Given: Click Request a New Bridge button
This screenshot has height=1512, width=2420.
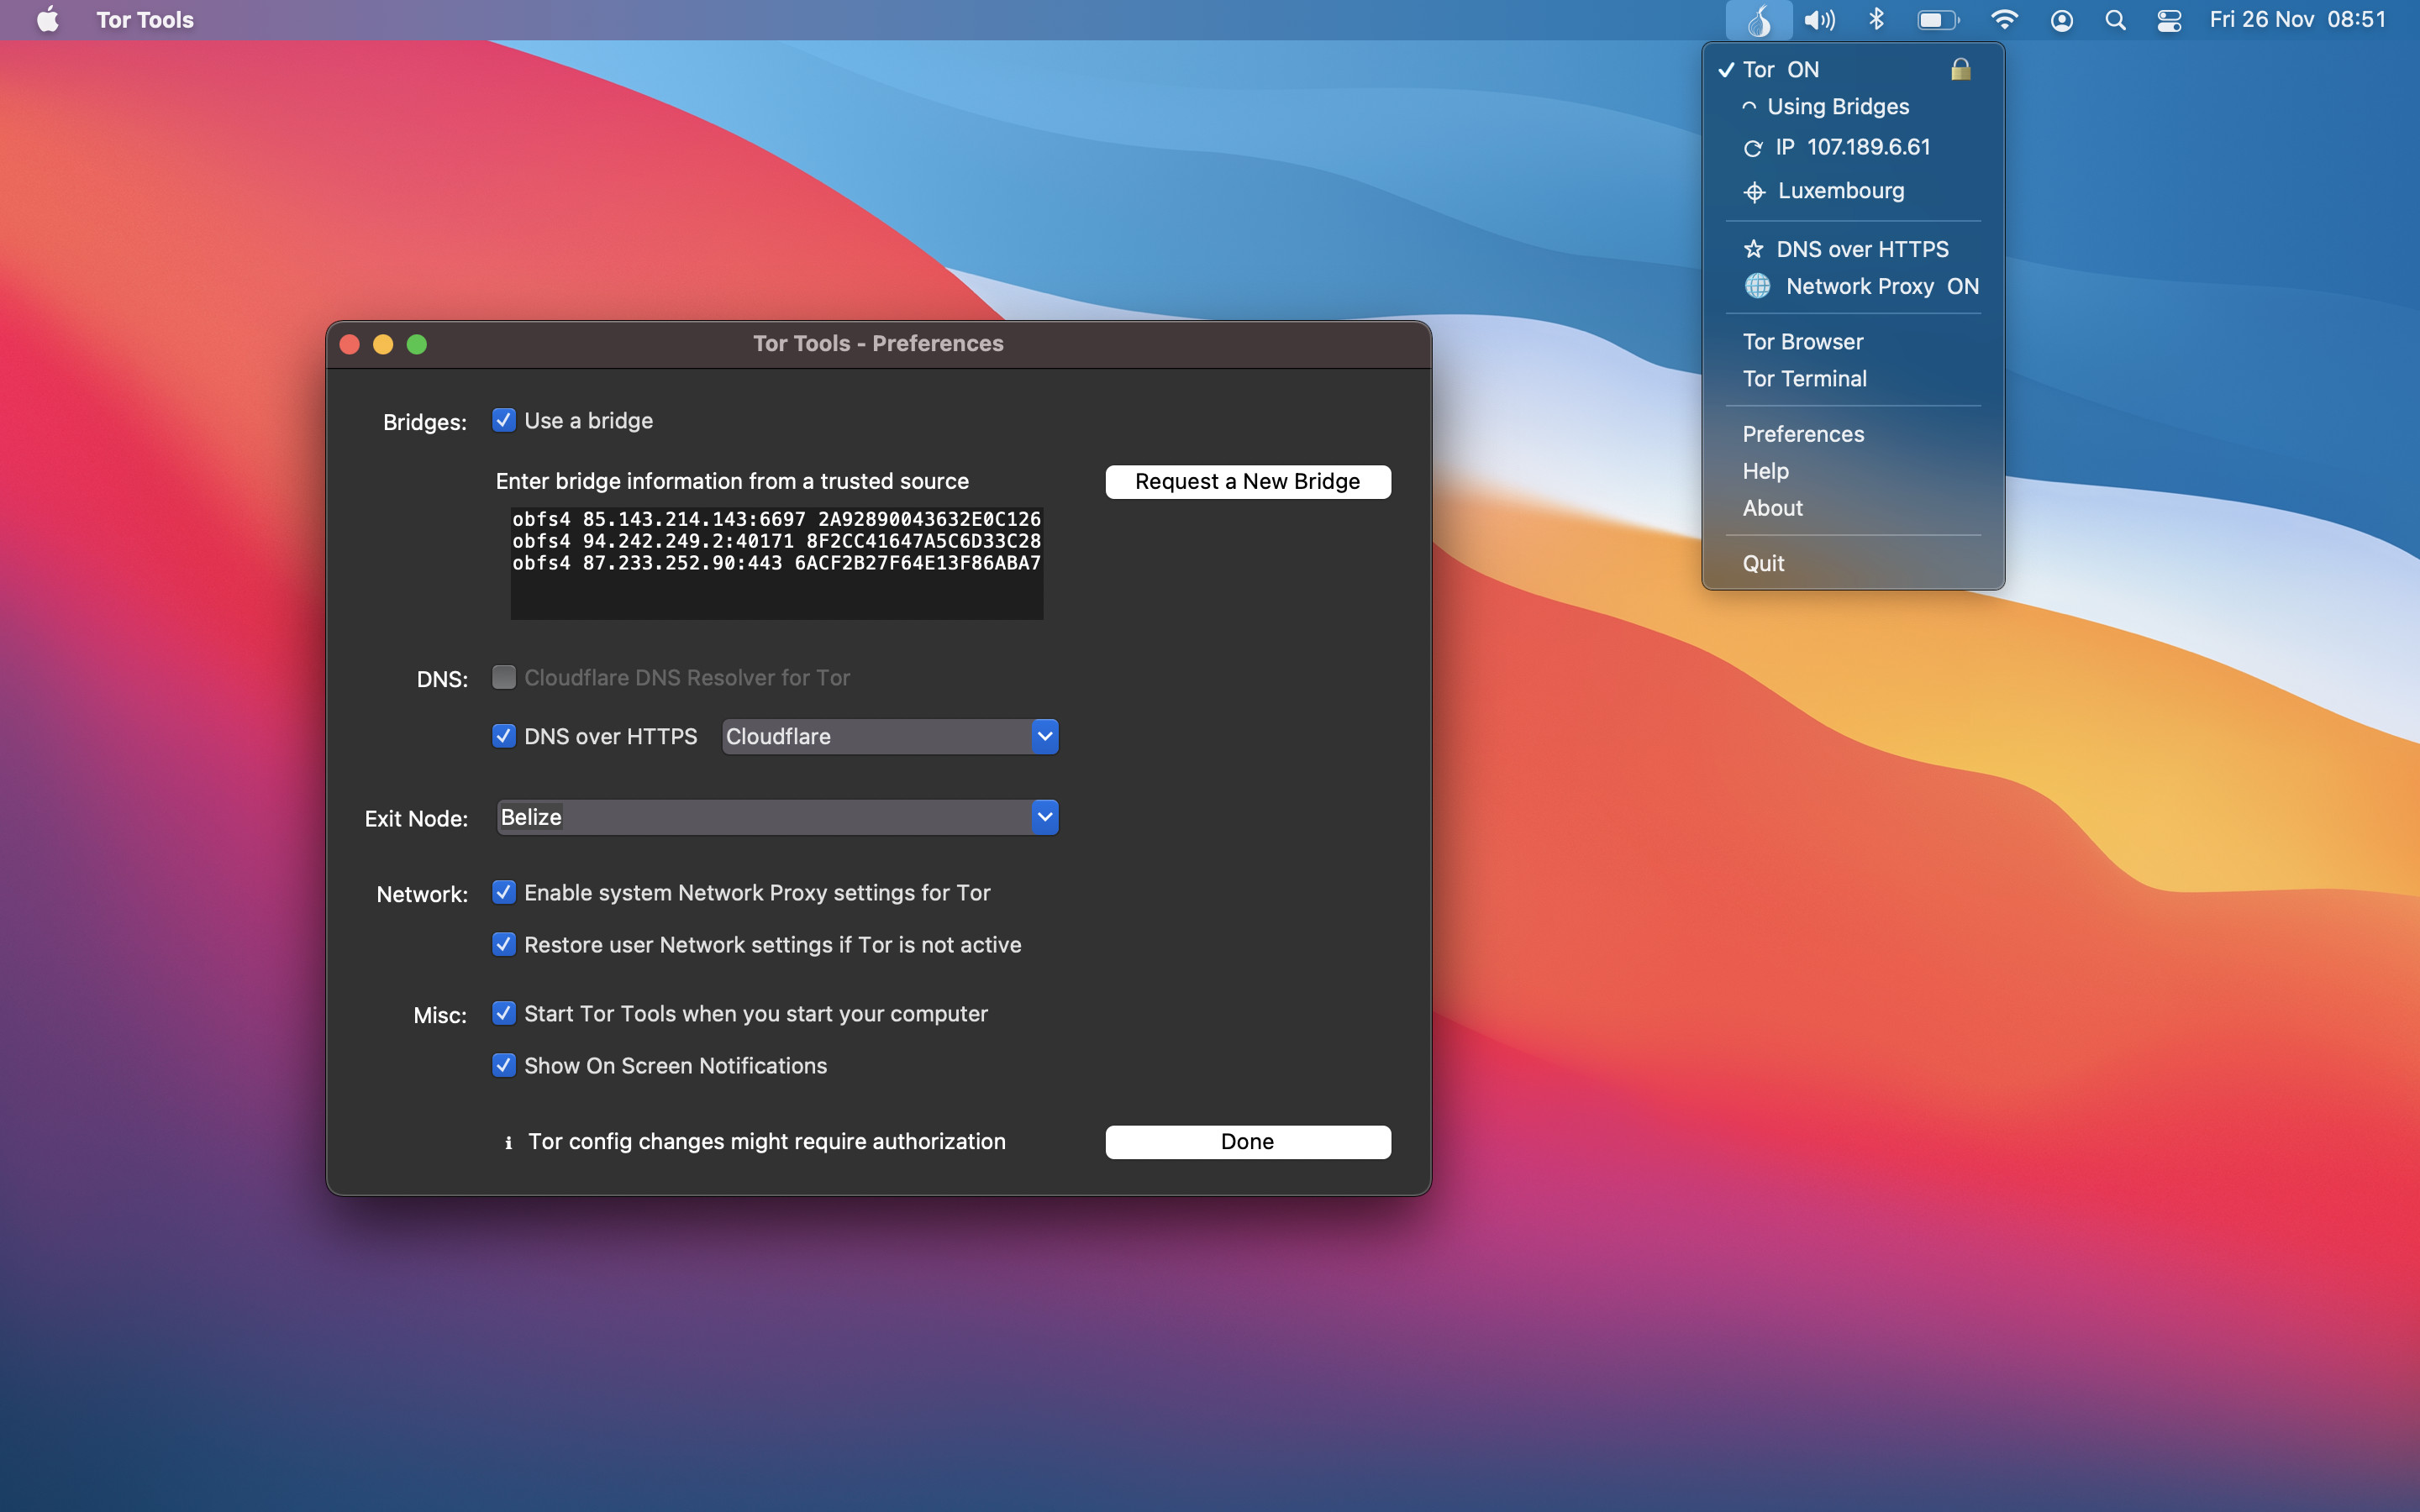Looking at the screenshot, I should (1247, 482).
